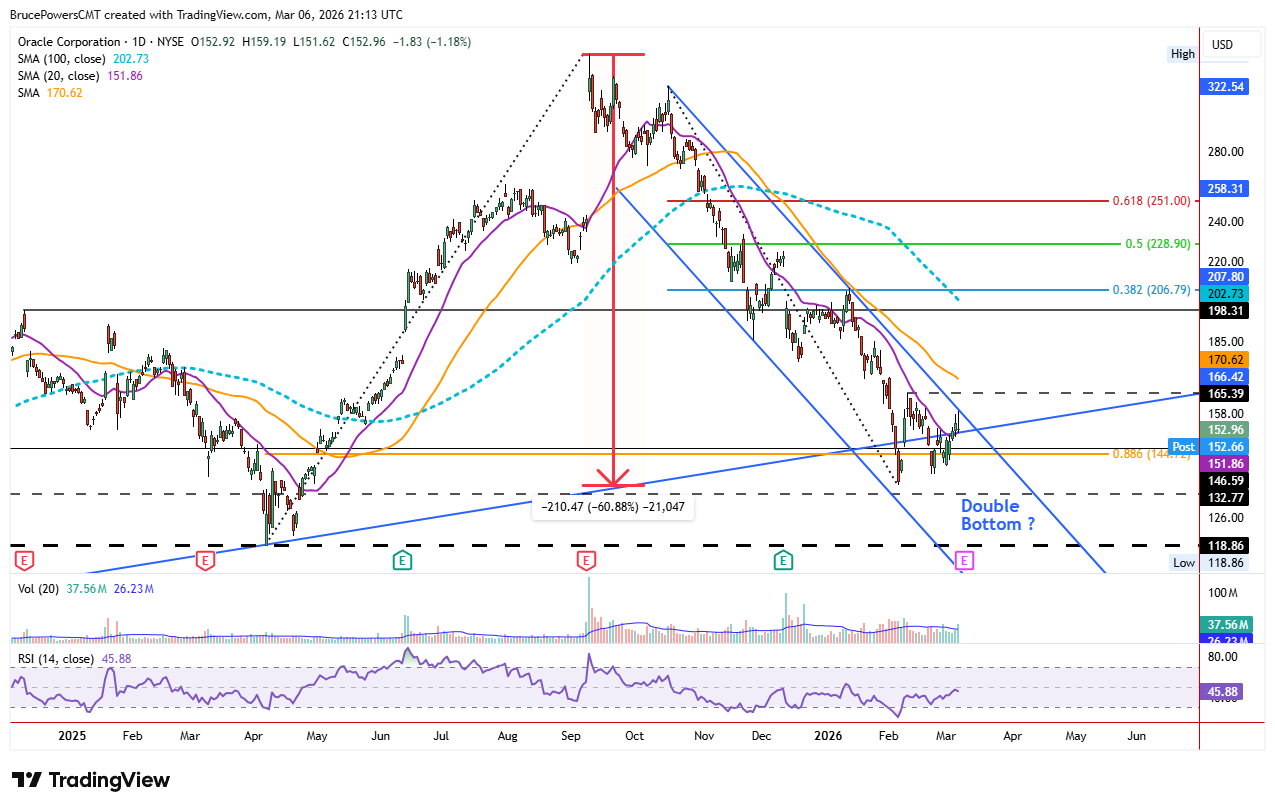Click the 240.00 price axis tick
This screenshot has width=1275, height=810.
point(1227,222)
